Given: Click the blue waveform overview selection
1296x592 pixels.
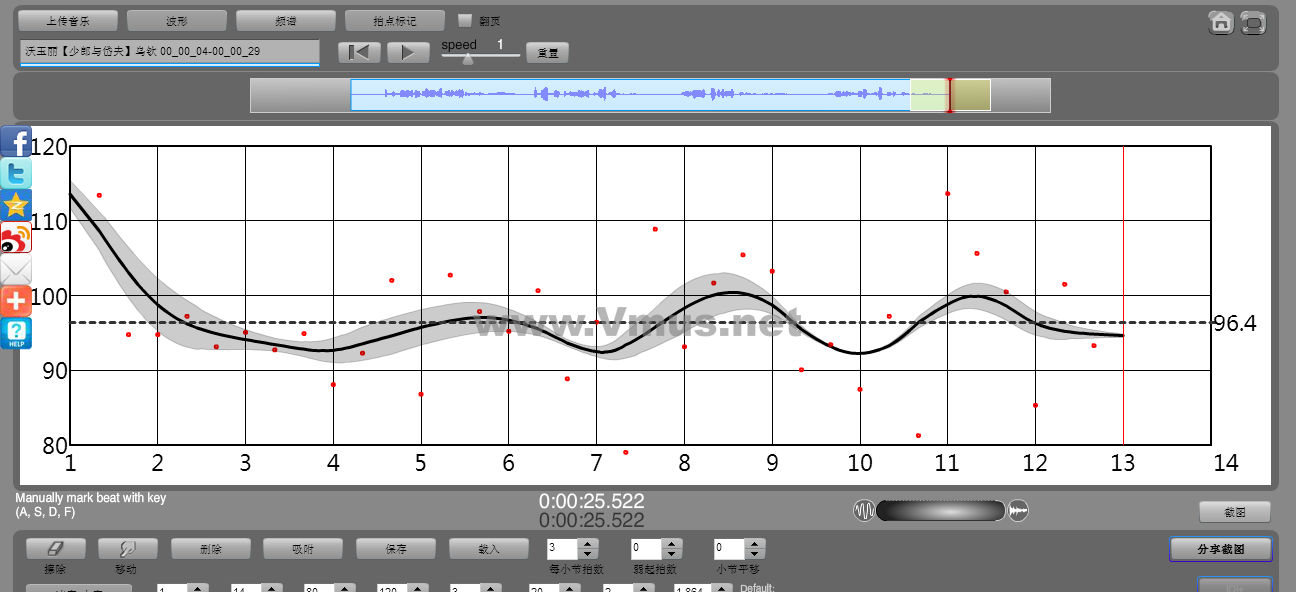Looking at the screenshot, I should coord(630,95).
